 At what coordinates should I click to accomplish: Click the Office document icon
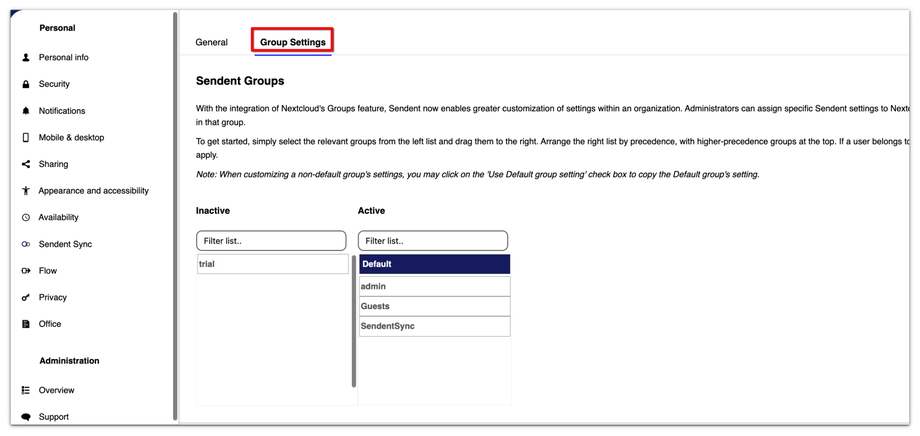pyautogui.click(x=26, y=324)
